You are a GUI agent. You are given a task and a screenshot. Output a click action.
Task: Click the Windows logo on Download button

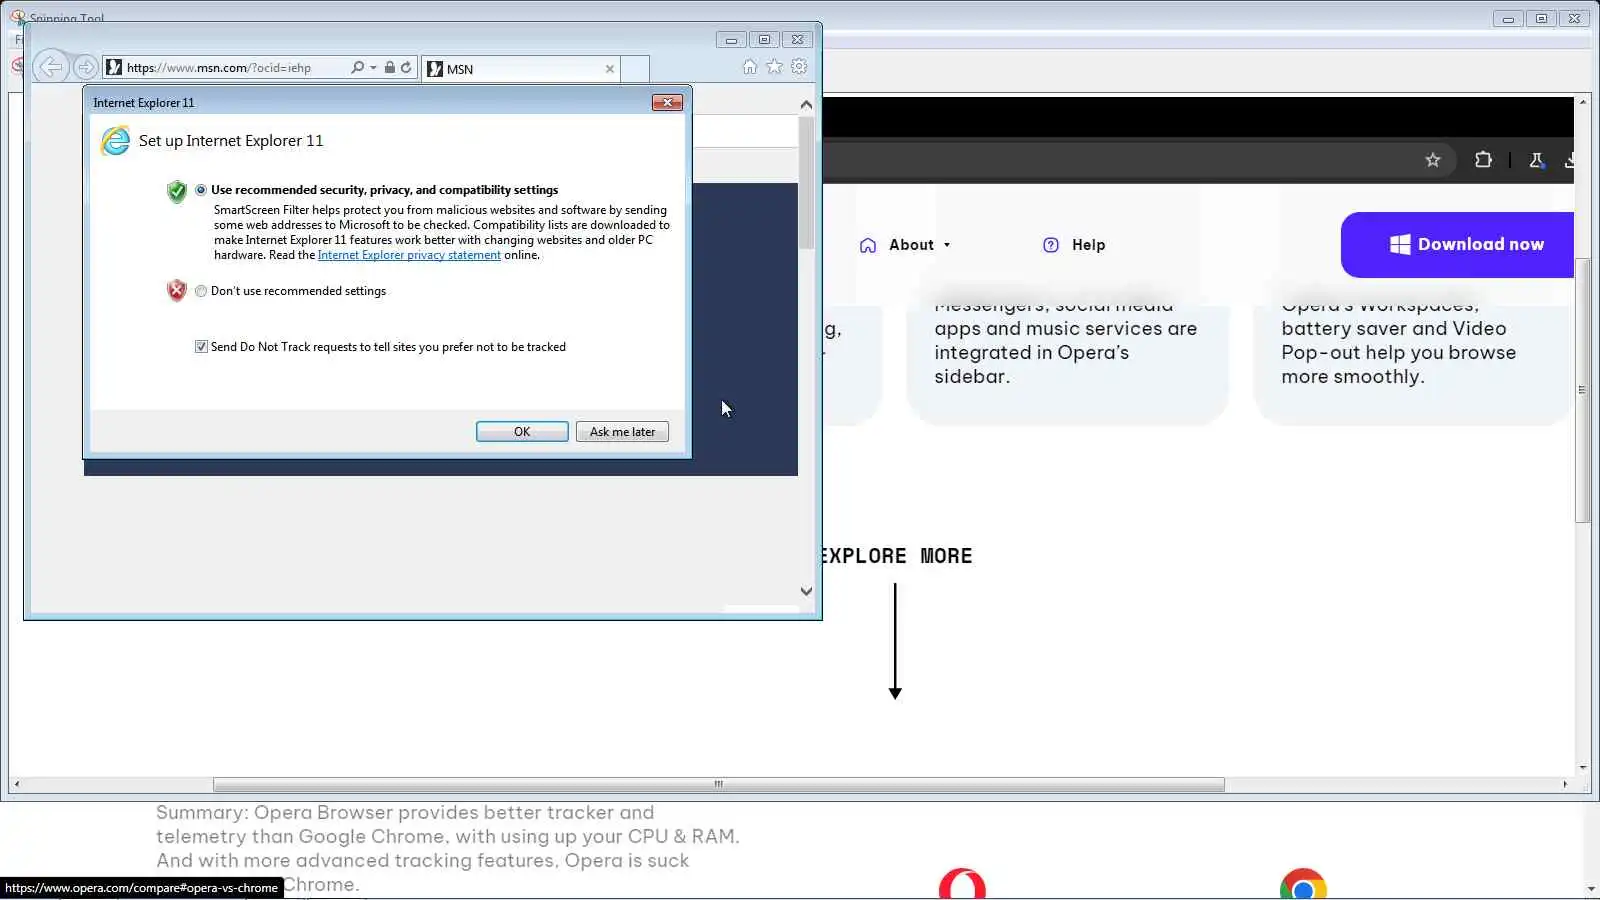[1400, 244]
